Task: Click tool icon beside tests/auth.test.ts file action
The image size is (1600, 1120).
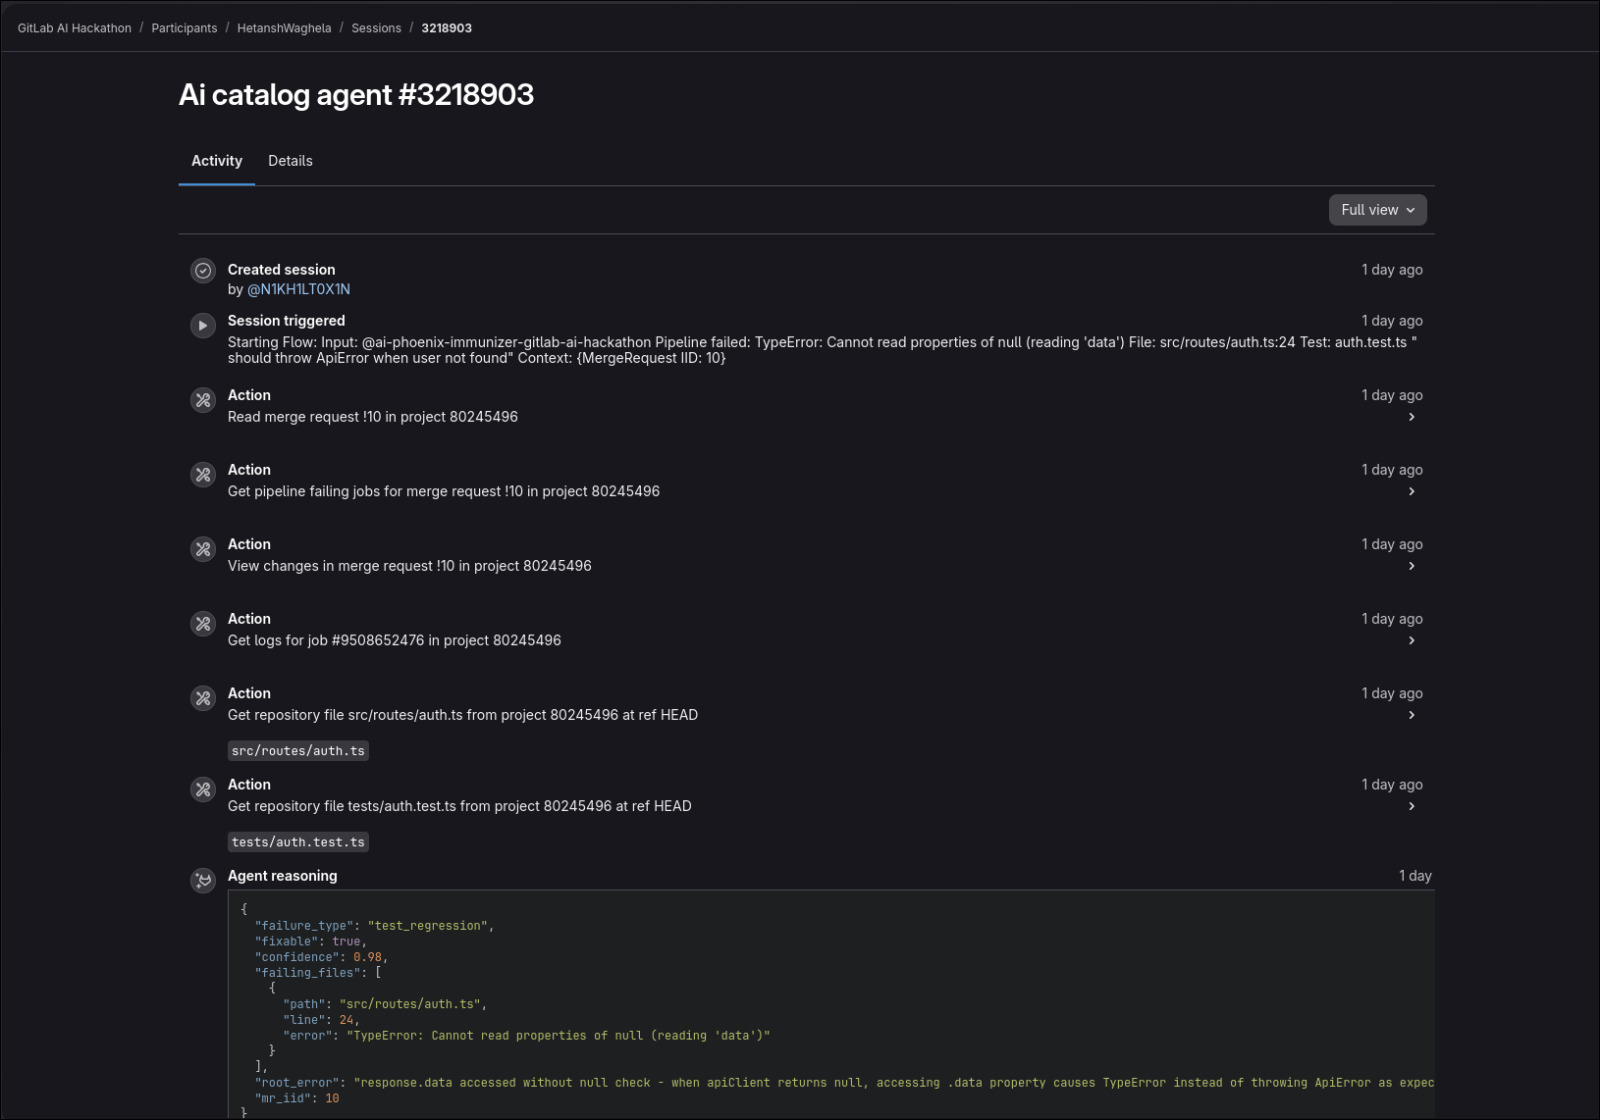Action: coord(203,789)
